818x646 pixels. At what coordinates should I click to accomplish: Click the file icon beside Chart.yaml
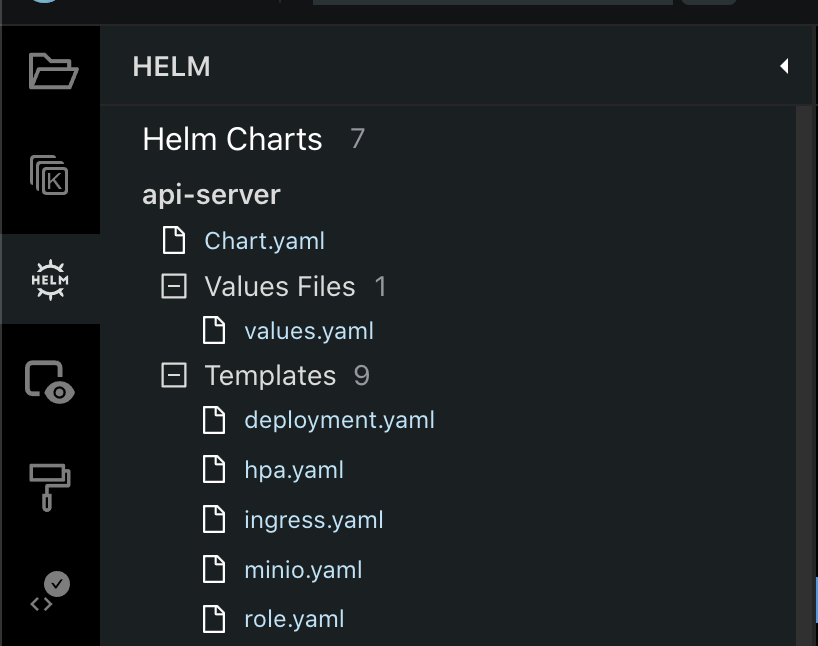174,241
